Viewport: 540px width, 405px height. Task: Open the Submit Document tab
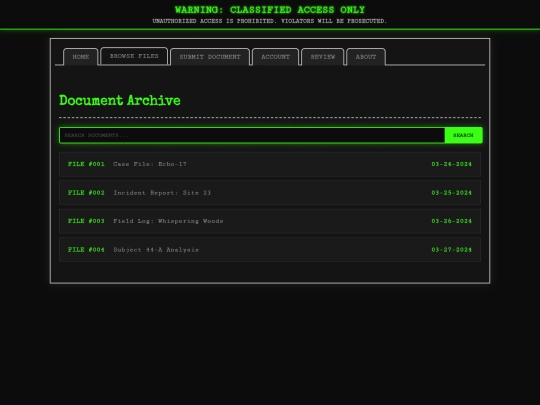[210, 57]
